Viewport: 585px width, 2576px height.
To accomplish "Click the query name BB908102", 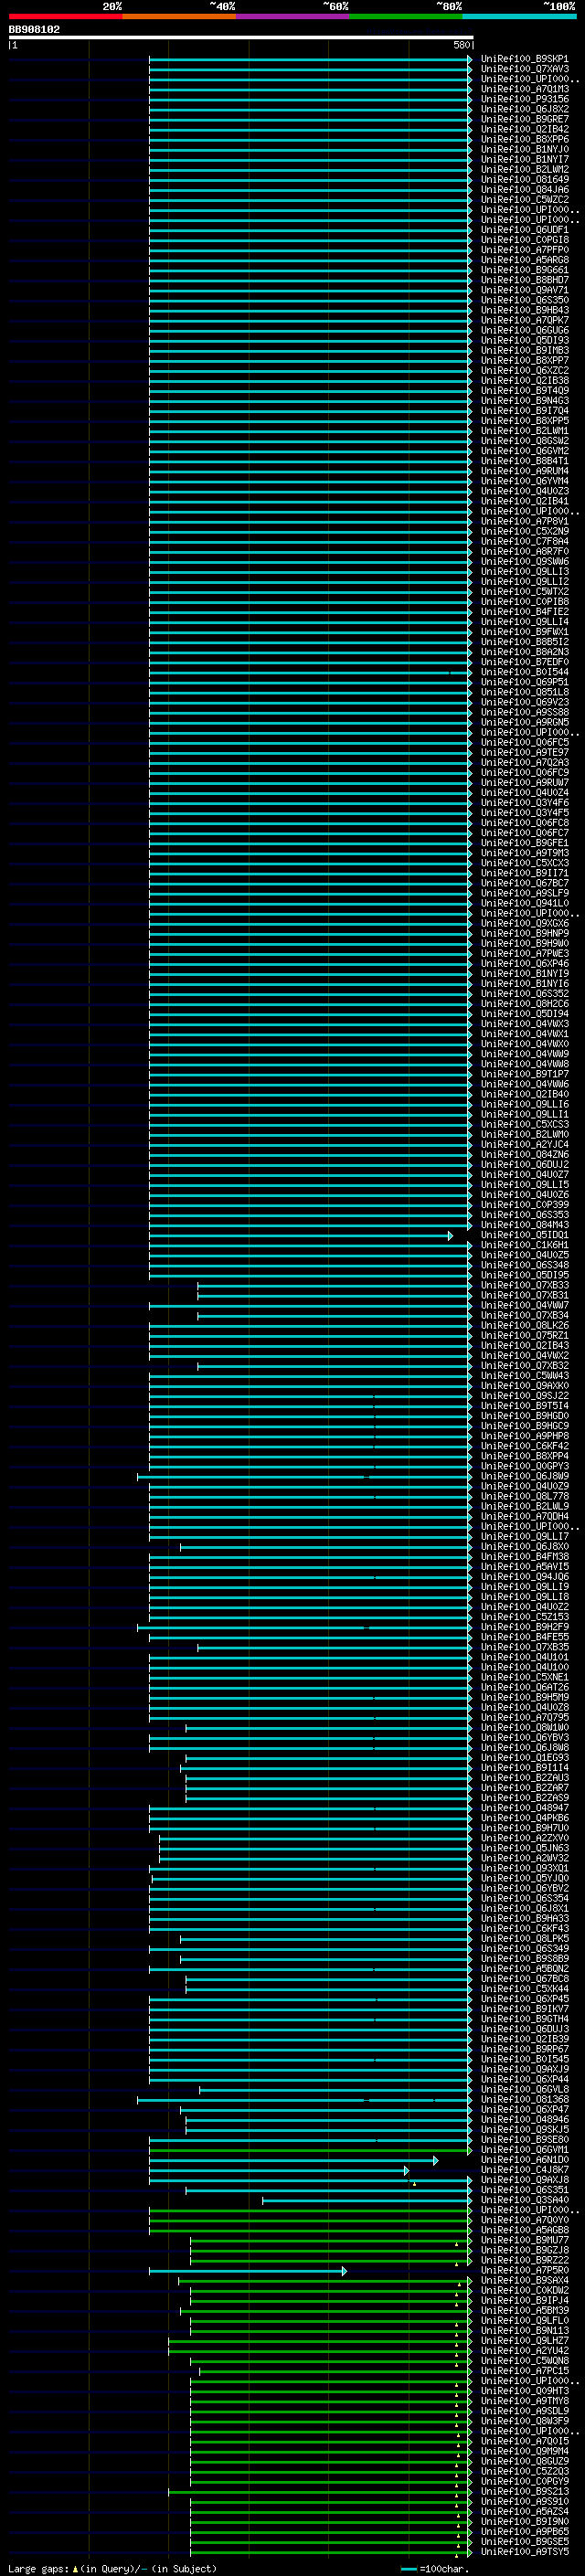I will tap(34, 30).
